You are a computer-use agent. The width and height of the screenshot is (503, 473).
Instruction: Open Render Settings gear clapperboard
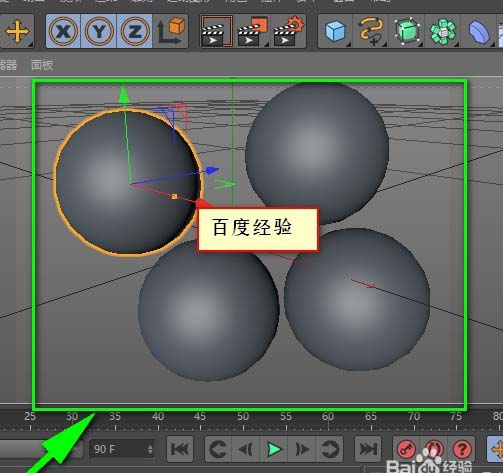[288, 31]
